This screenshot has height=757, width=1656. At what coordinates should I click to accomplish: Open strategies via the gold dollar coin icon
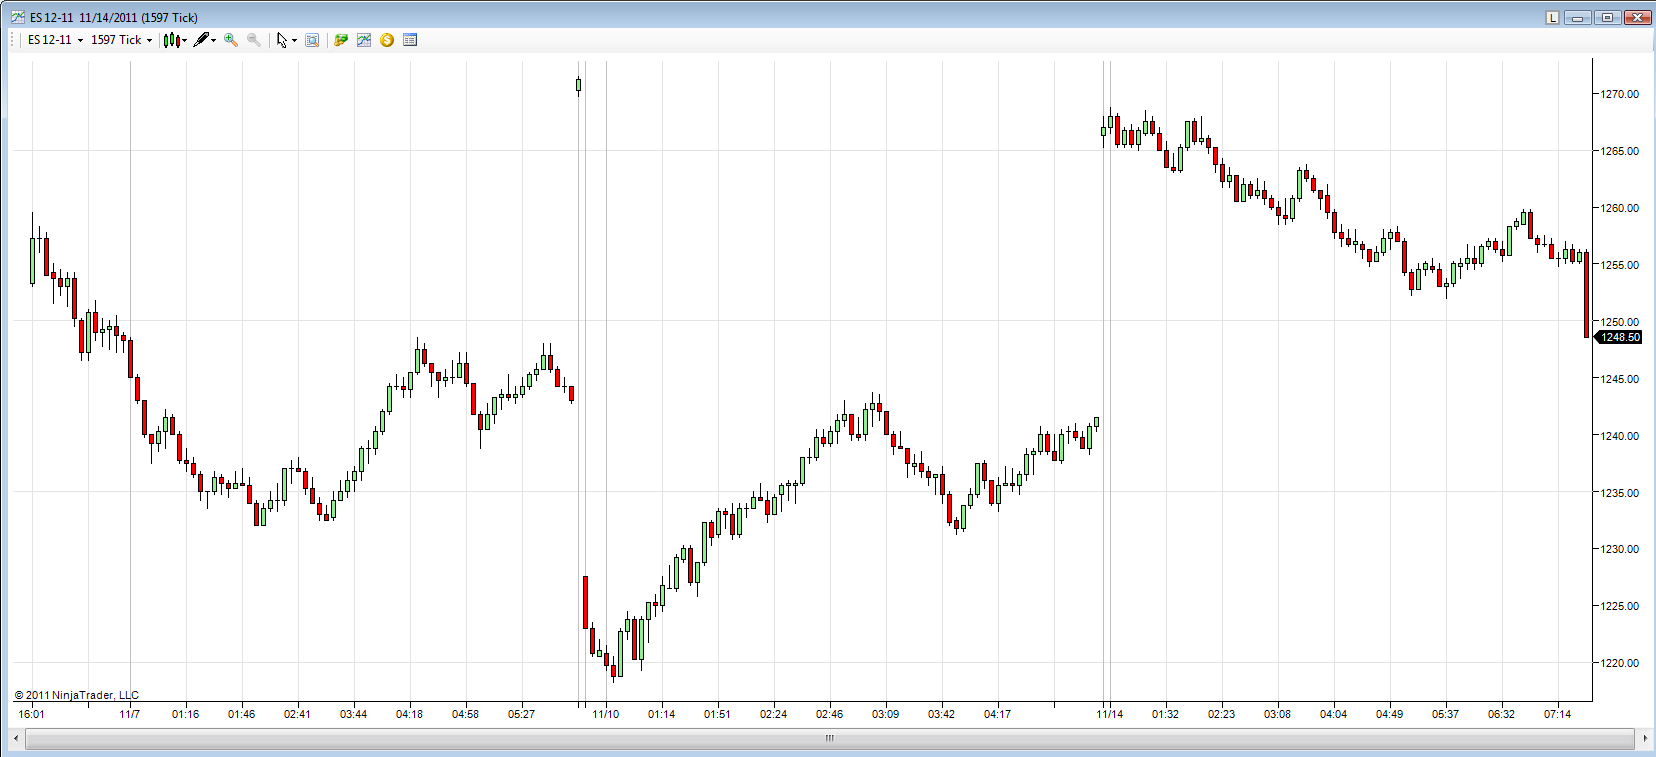(387, 40)
